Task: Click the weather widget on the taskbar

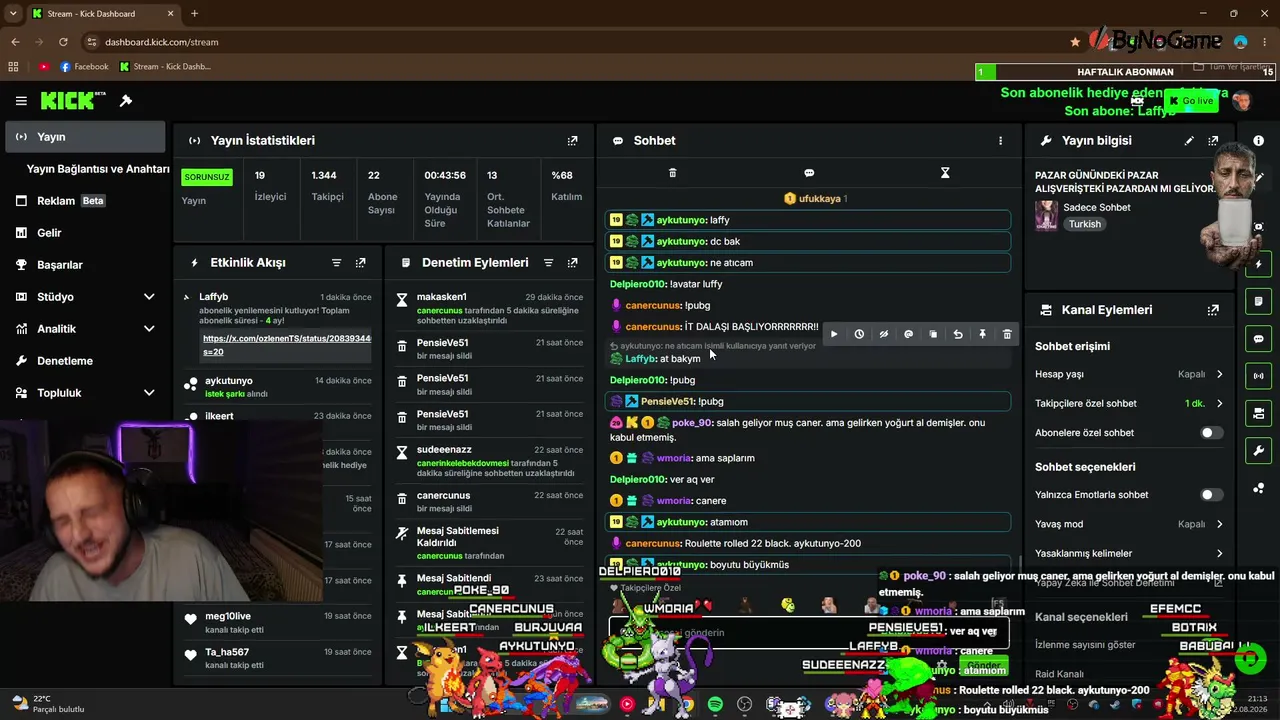Action: (48, 704)
